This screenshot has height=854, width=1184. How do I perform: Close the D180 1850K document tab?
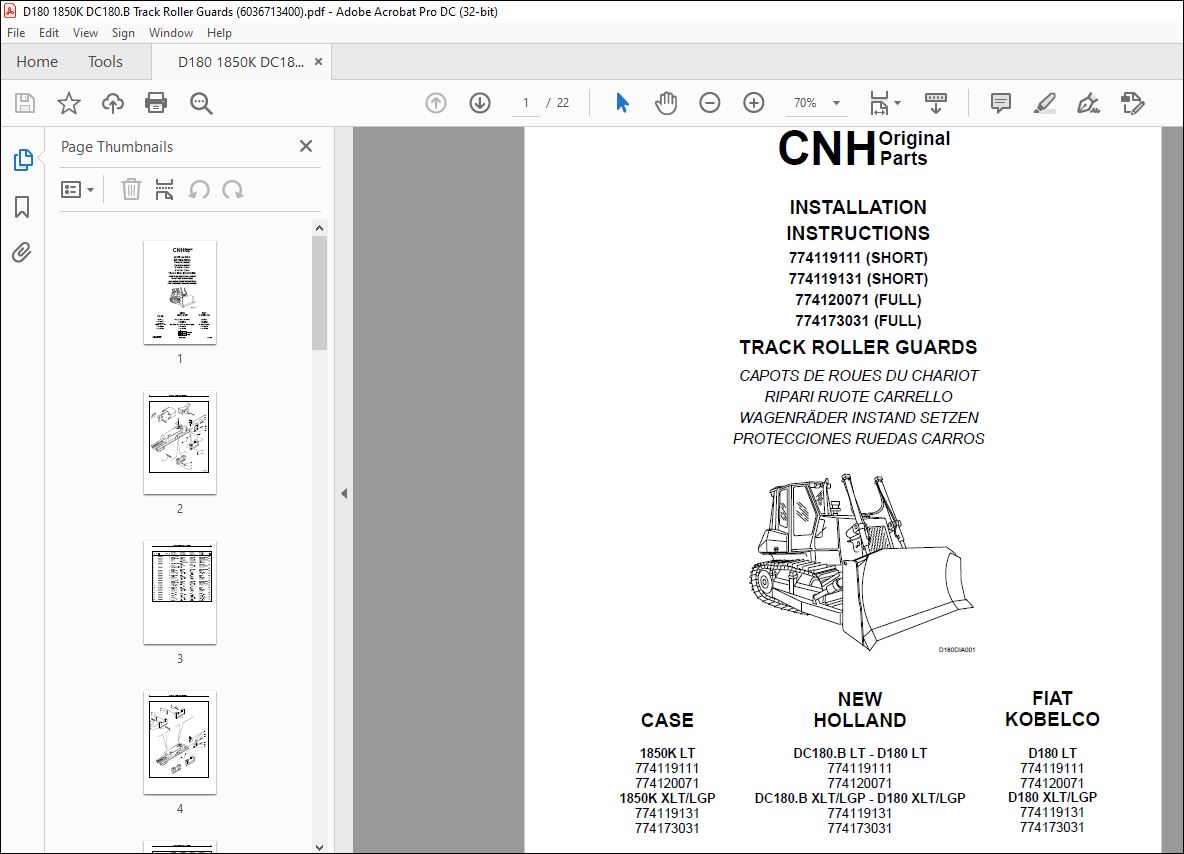[318, 62]
